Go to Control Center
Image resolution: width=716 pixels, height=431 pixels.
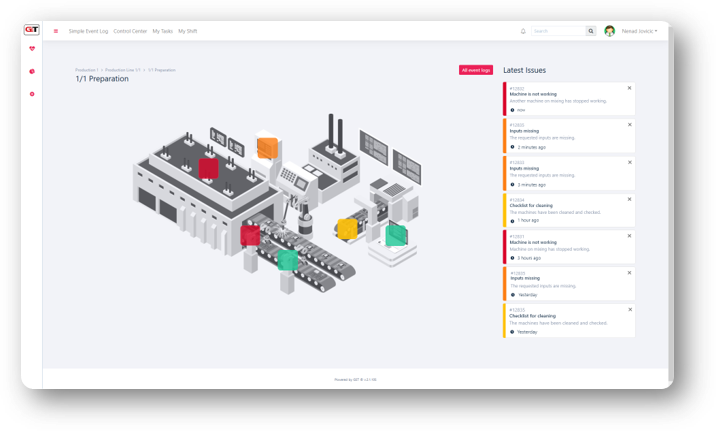click(130, 31)
